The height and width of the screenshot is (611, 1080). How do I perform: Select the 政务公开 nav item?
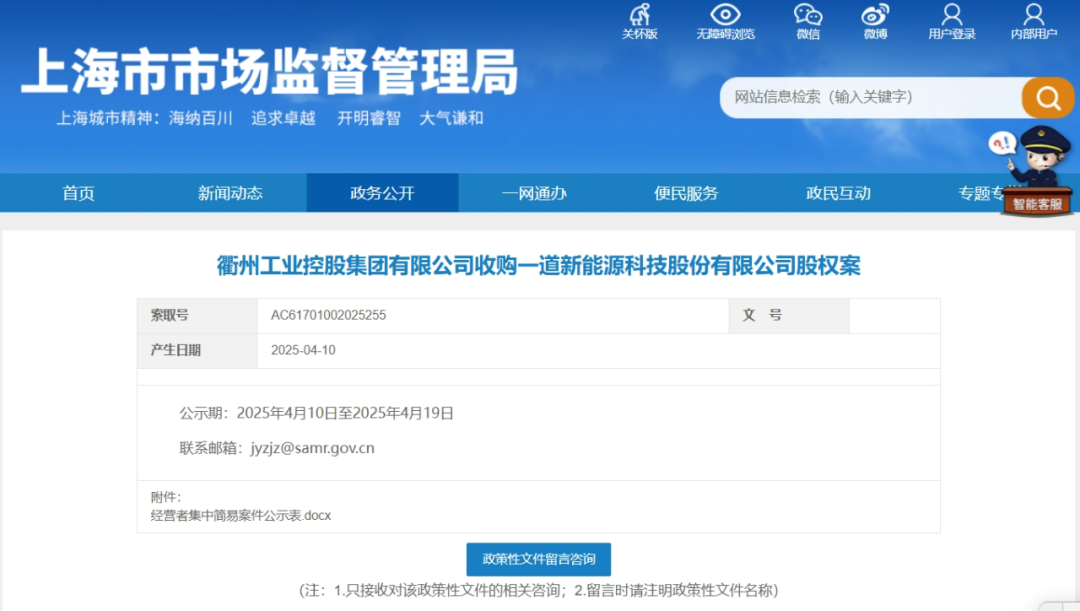pyautogui.click(x=382, y=193)
